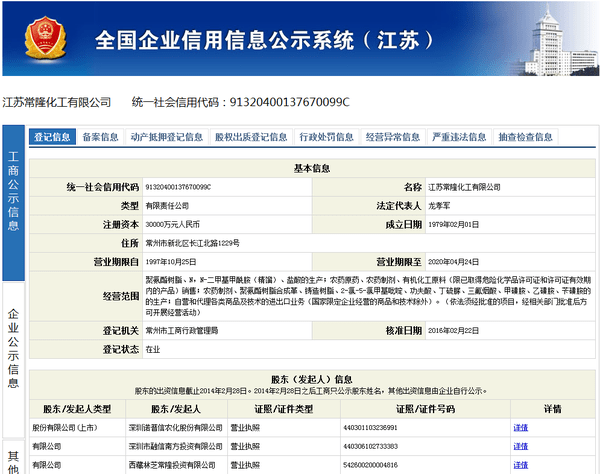Select the 其他 side tab at bottom

click(x=13, y=459)
